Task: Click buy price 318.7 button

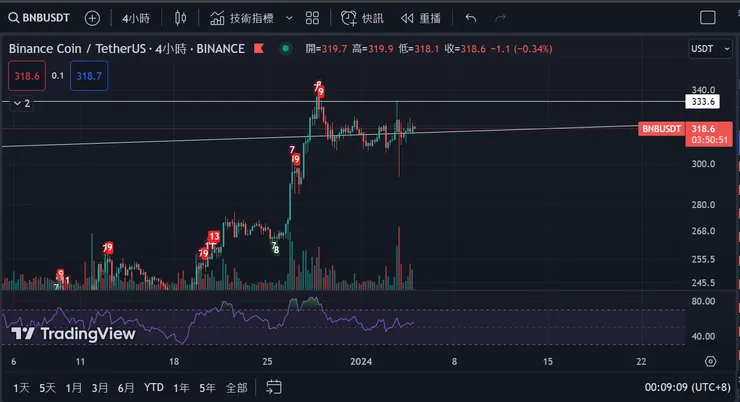Action: click(89, 76)
